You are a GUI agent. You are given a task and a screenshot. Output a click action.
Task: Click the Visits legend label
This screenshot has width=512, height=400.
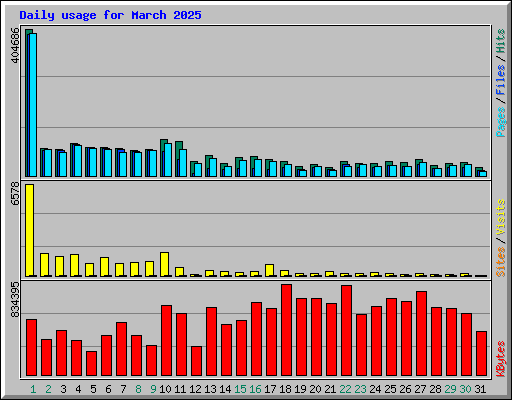pyautogui.click(x=501, y=218)
